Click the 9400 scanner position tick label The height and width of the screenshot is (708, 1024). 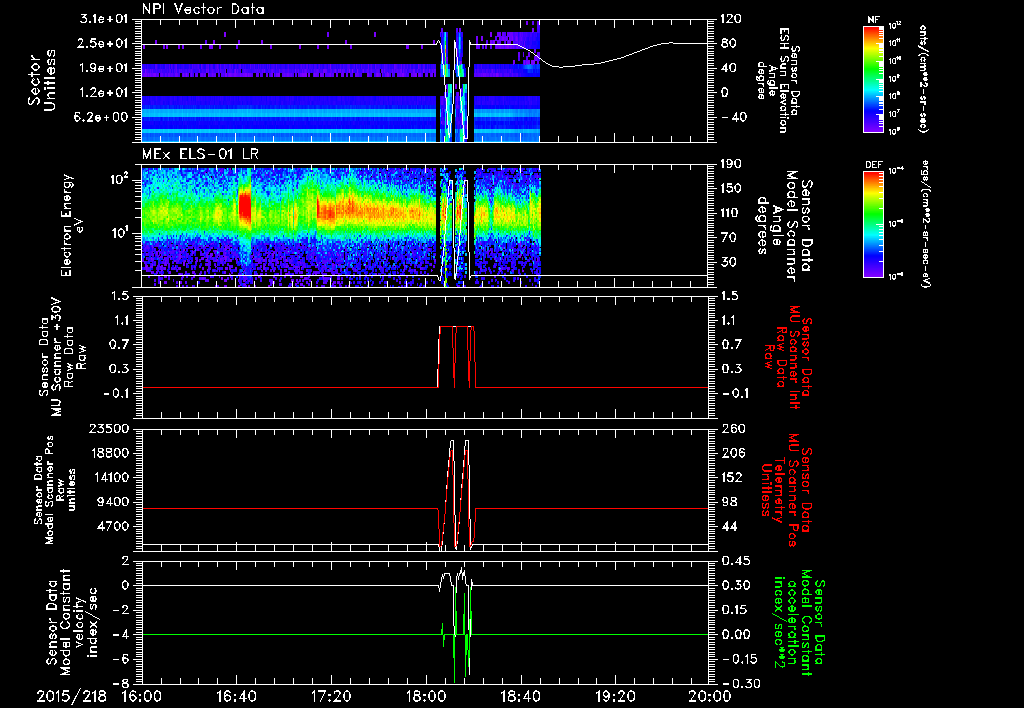click(114, 502)
